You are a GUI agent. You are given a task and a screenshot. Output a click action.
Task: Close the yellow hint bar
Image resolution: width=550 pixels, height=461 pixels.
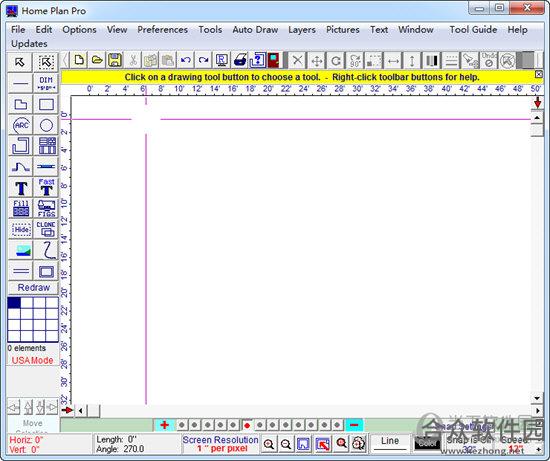(x=538, y=74)
